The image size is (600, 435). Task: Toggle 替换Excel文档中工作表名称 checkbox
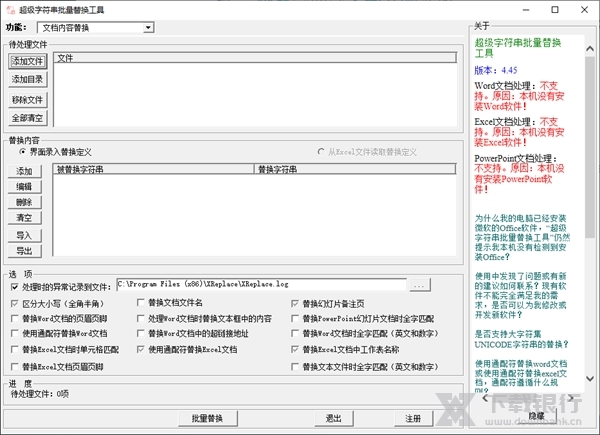tap(295, 349)
